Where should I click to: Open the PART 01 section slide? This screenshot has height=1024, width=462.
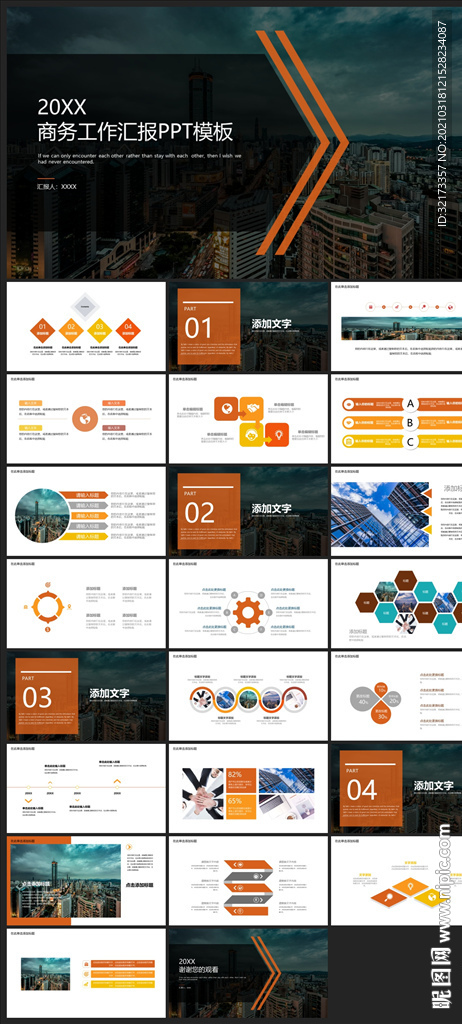(x=248, y=327)
